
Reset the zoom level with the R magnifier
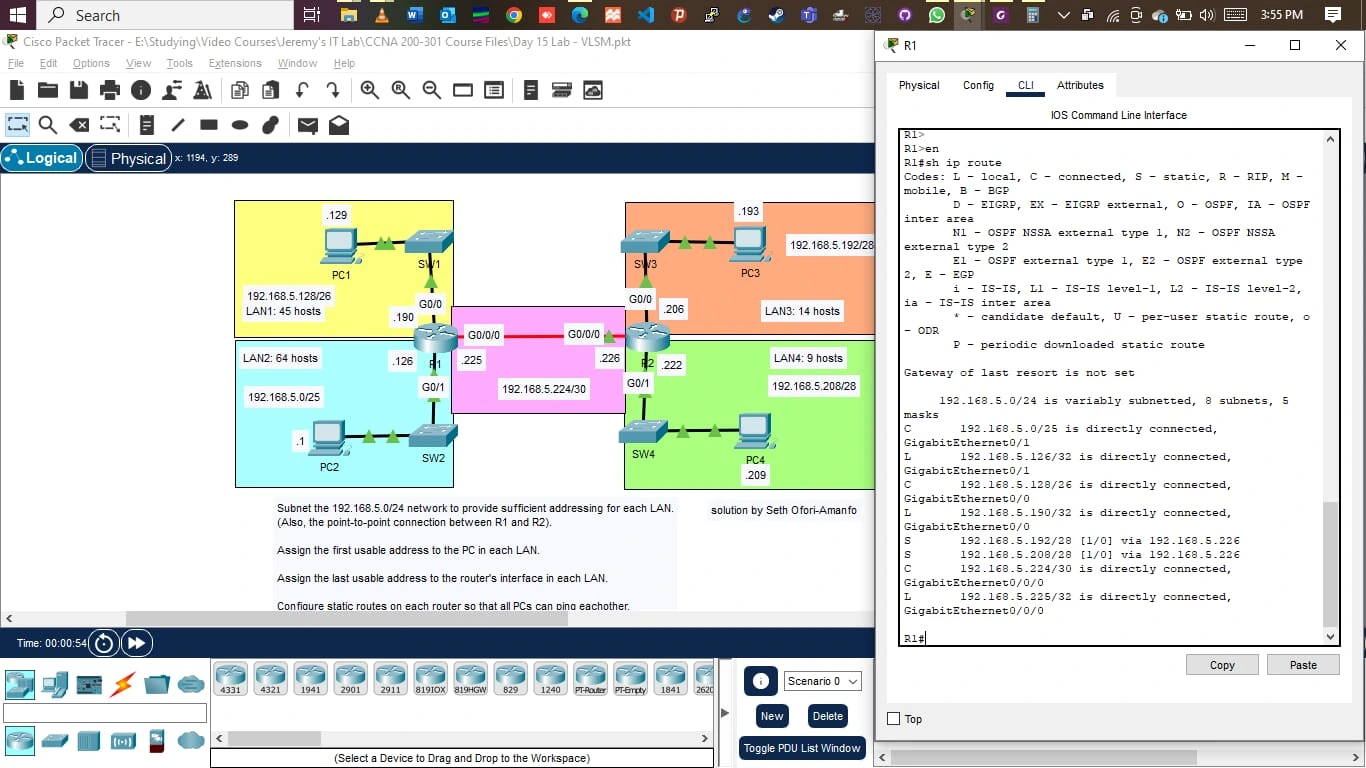[x=401, y=90]
